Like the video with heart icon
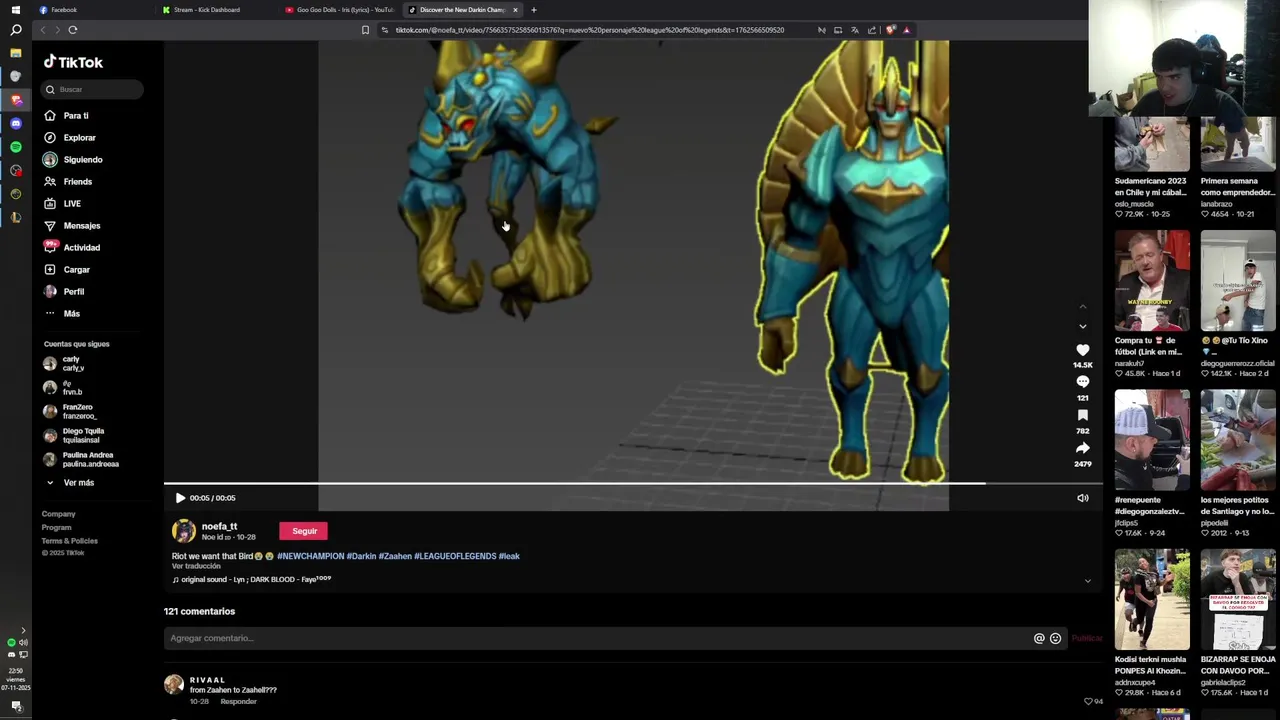The width and height of the screenshot is (1280, 720). 1082,350
